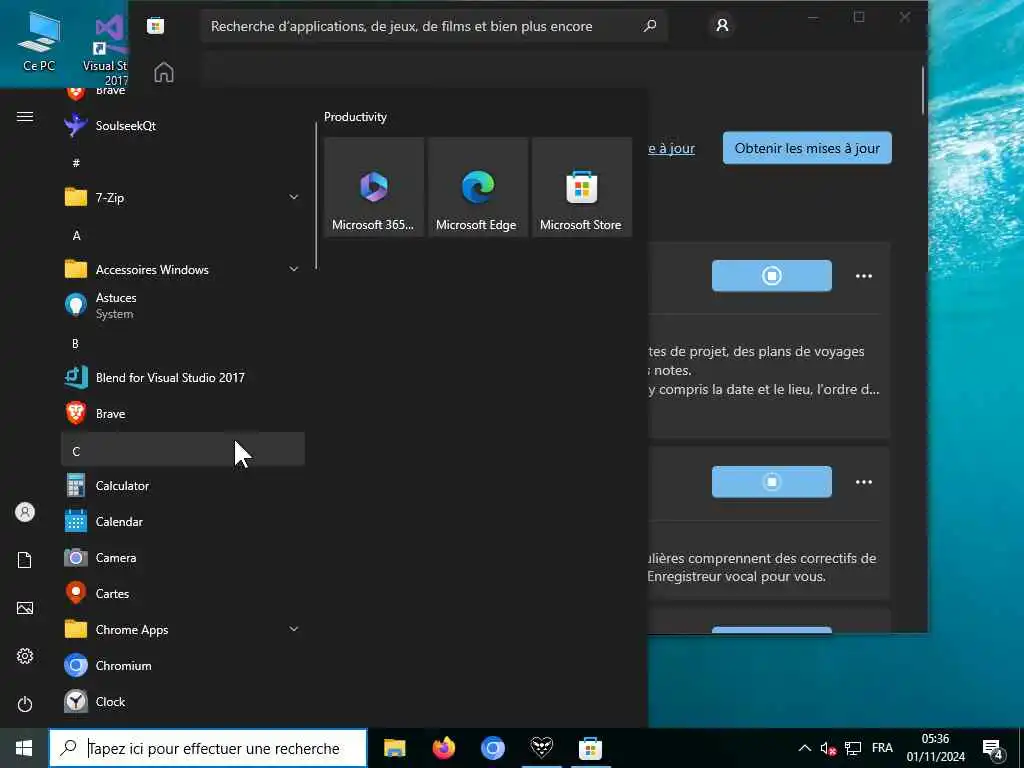Show hidden system tray icons

[x=805, y=748]
